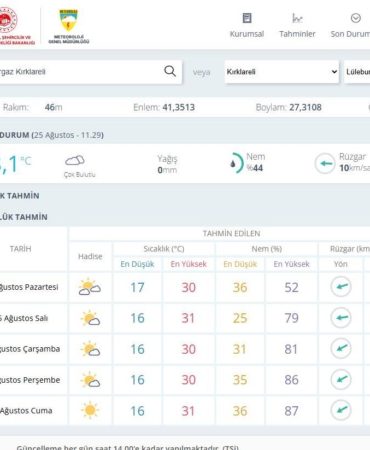Click the Hadise column header
This screenshot has width=370, height=450.
(x=90, y=256)
